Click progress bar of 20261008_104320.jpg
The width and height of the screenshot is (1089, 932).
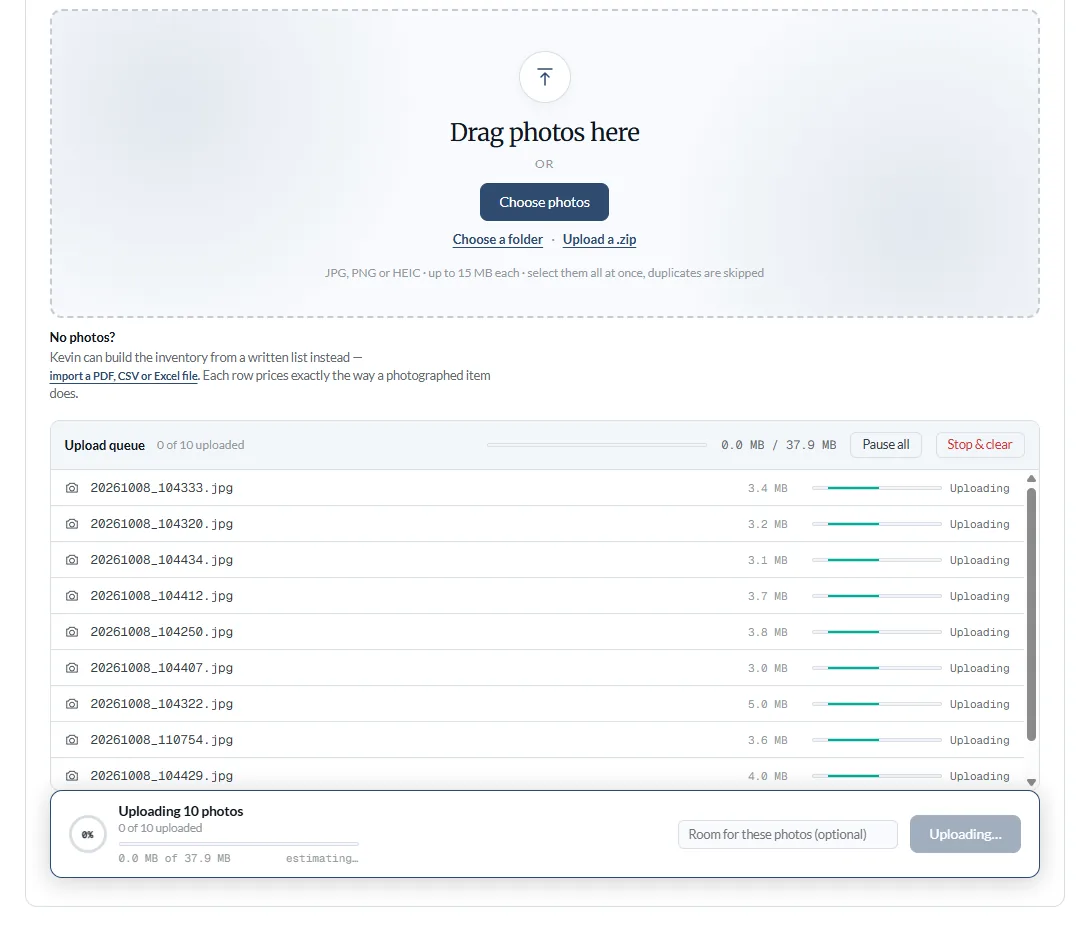(x=876, y=524)
